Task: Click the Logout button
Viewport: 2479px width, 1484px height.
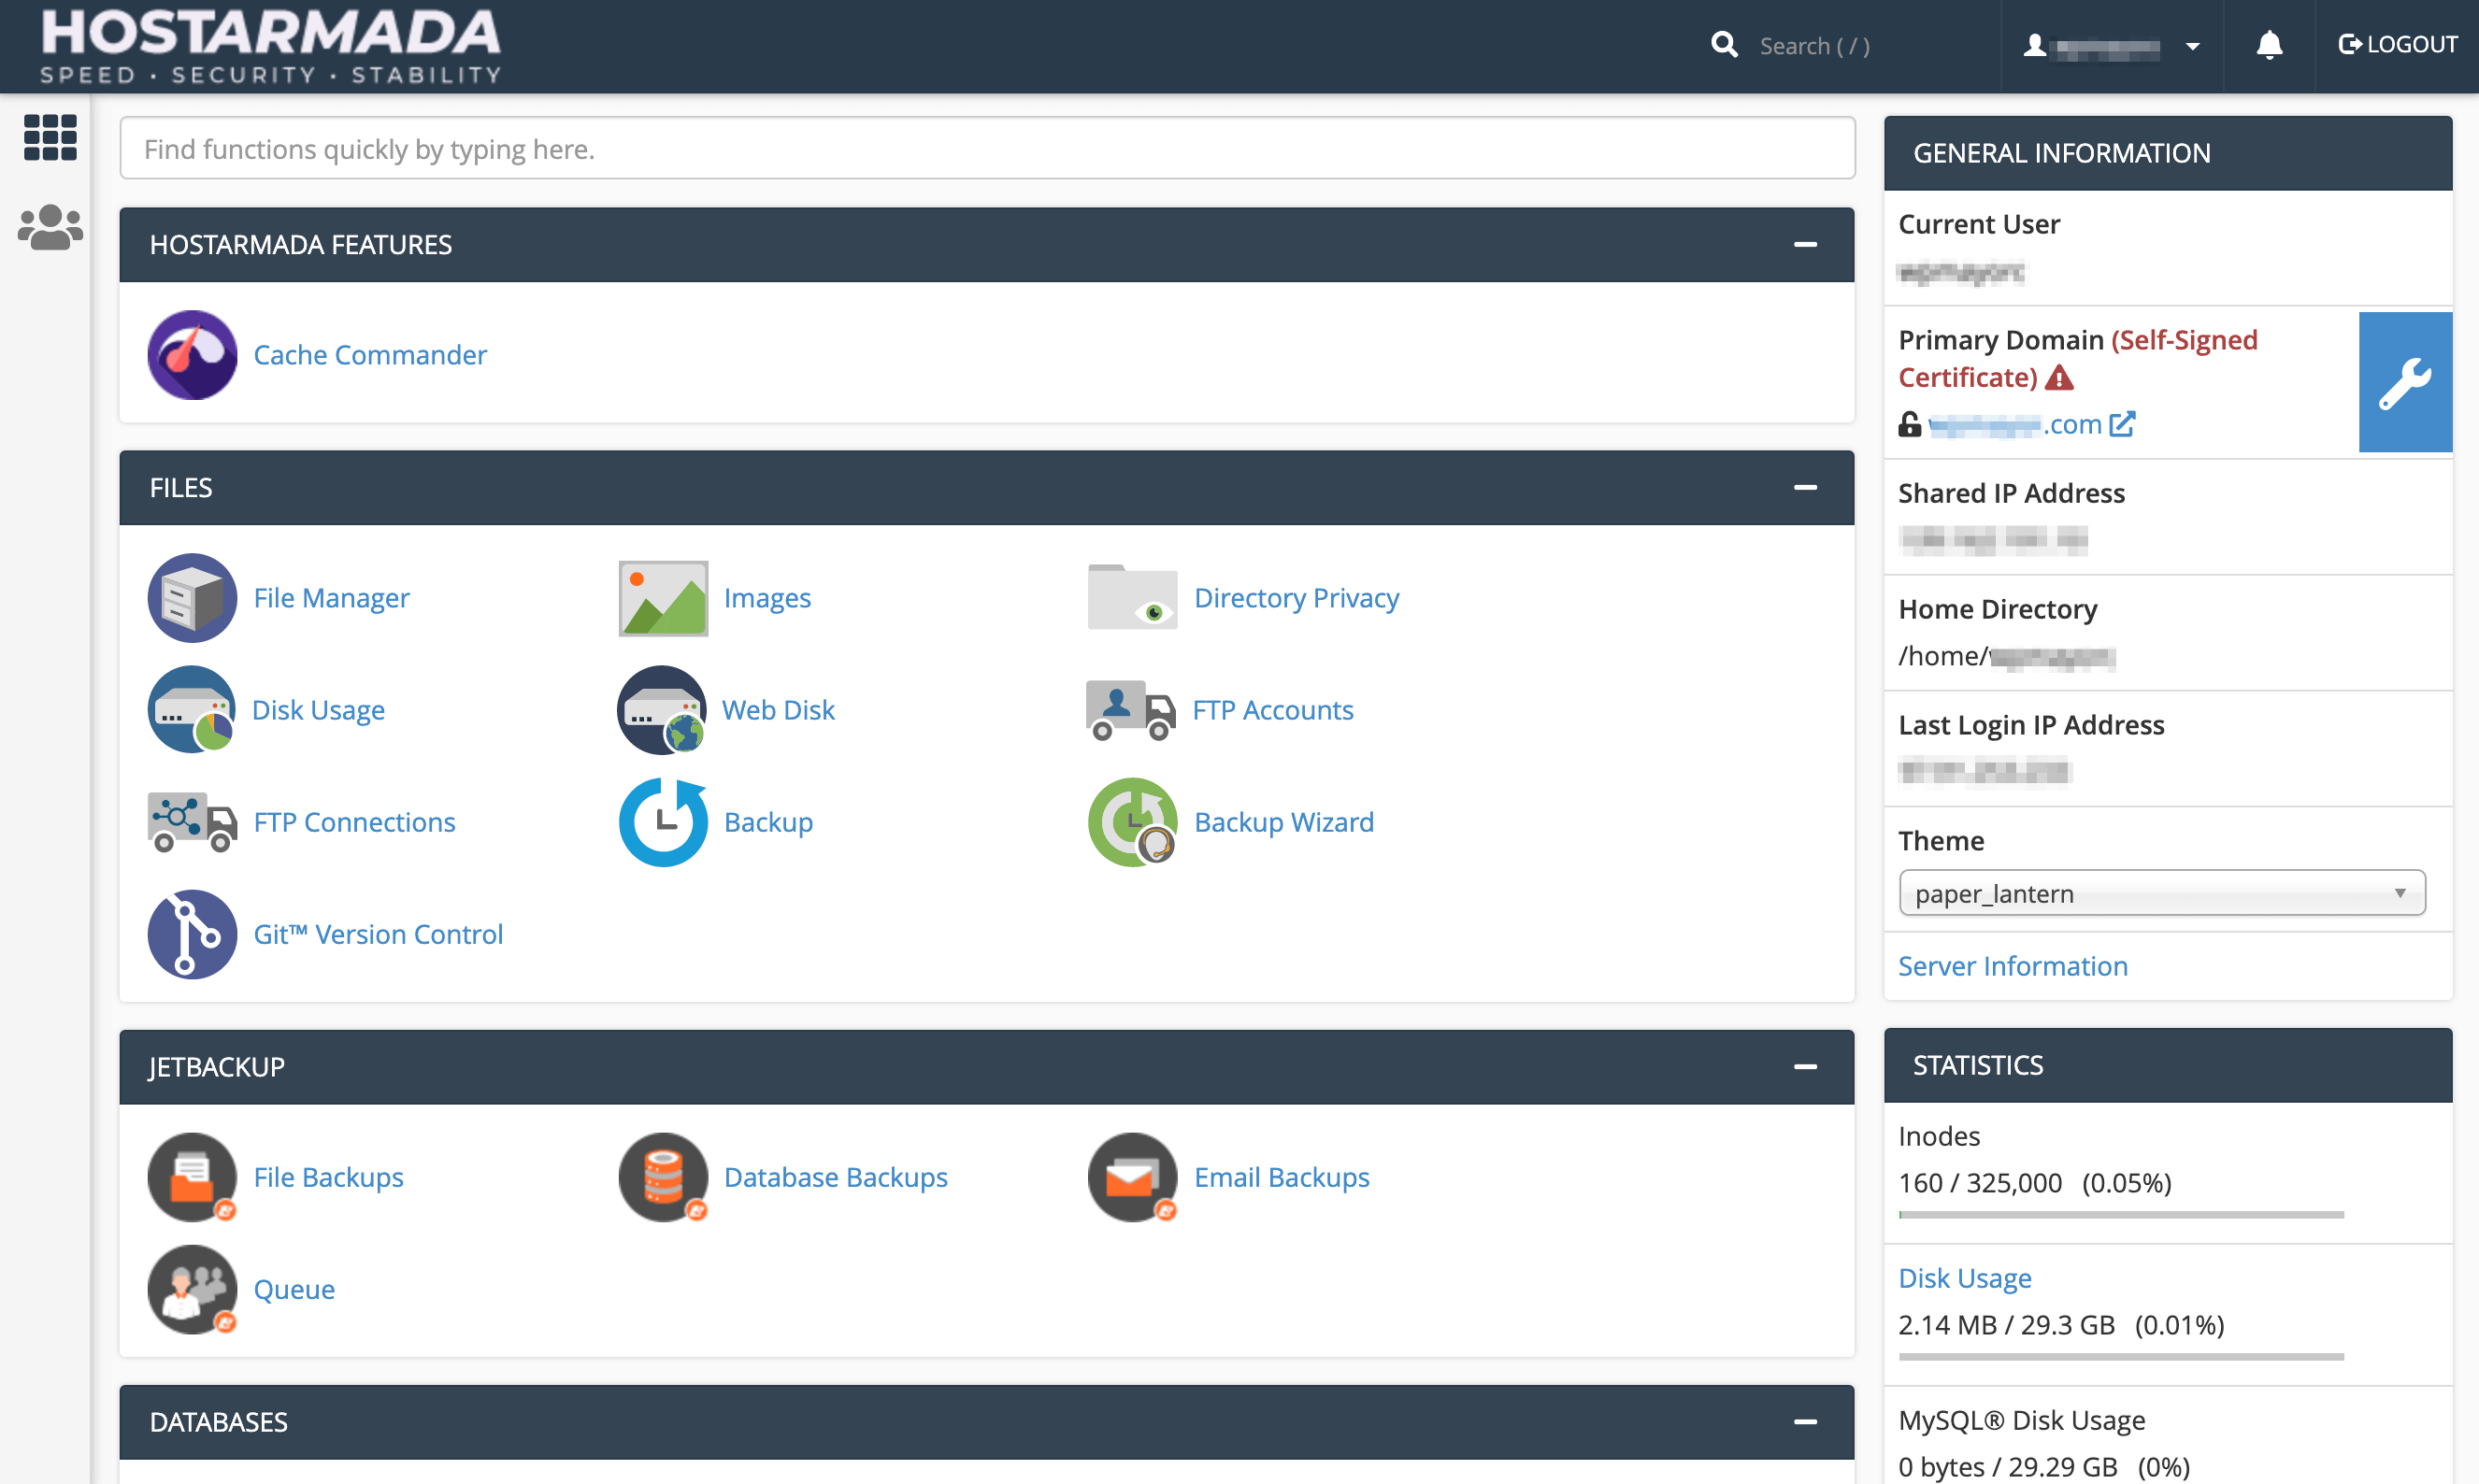Action: click(2397, 45)
